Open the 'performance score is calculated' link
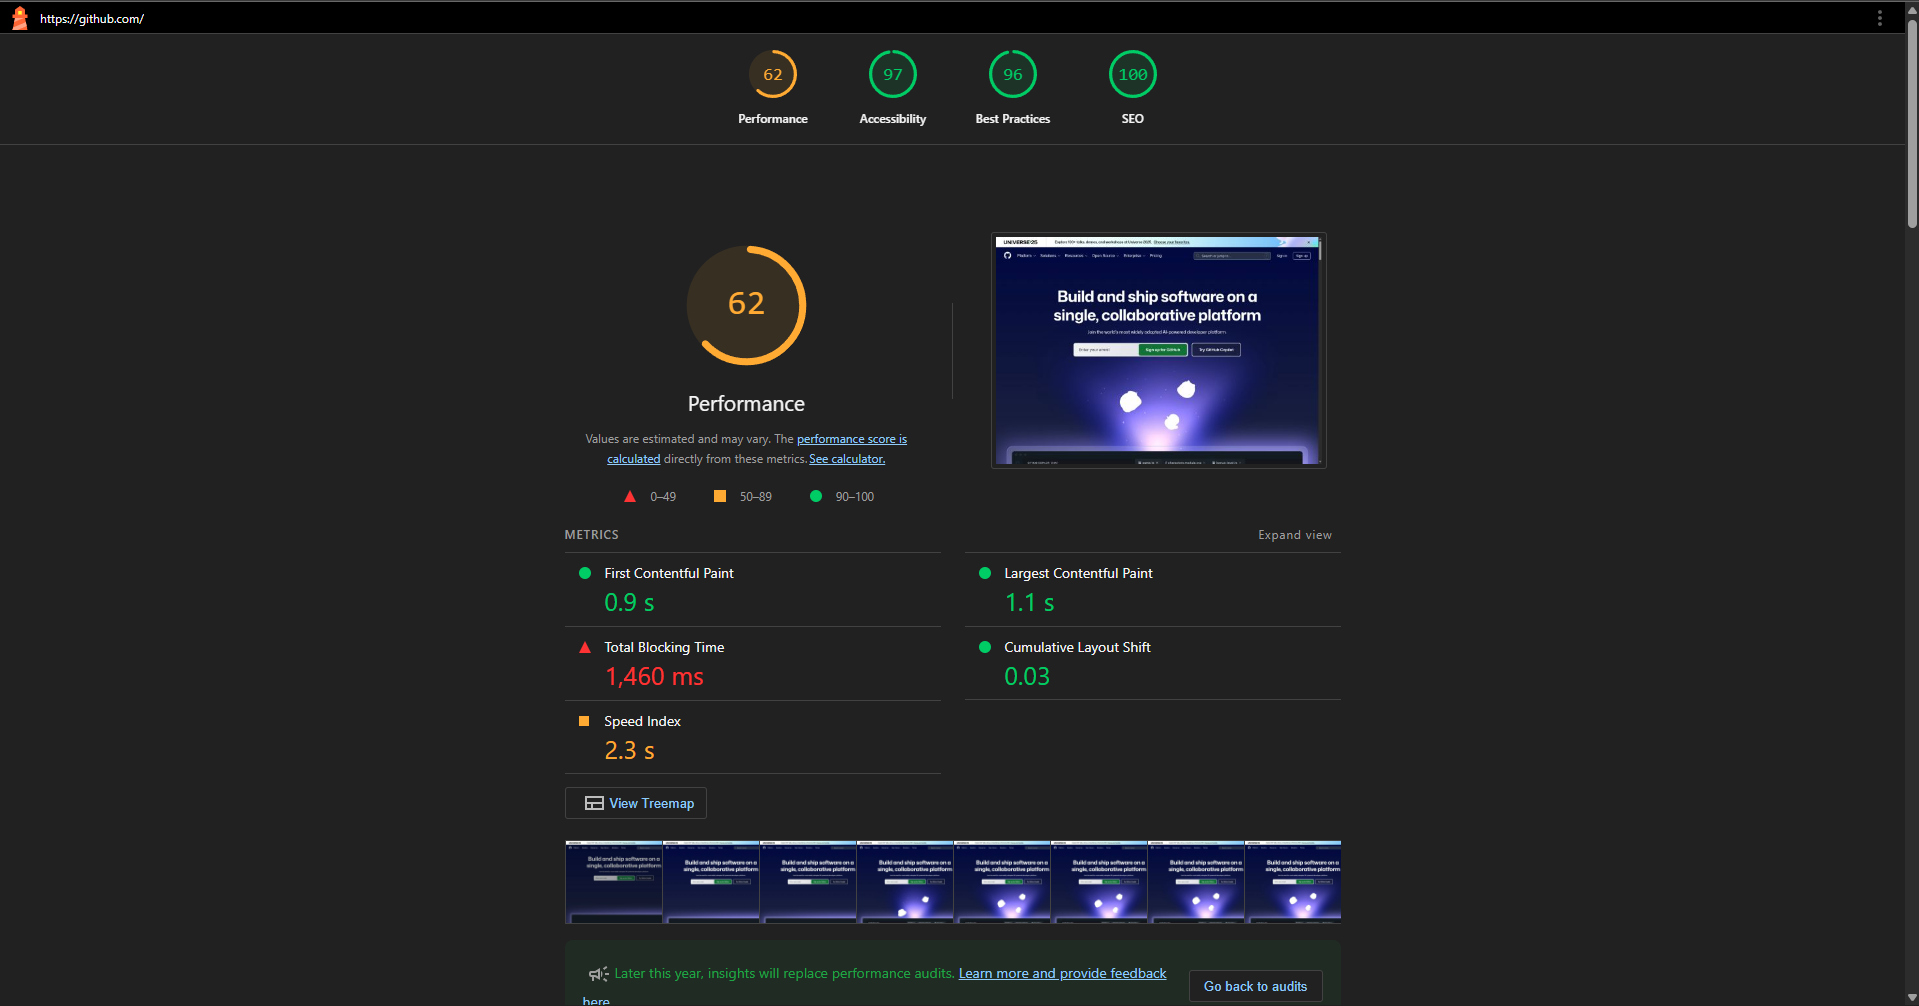Viewport: 1919px width, 1006px height. [x=852, y=439]
